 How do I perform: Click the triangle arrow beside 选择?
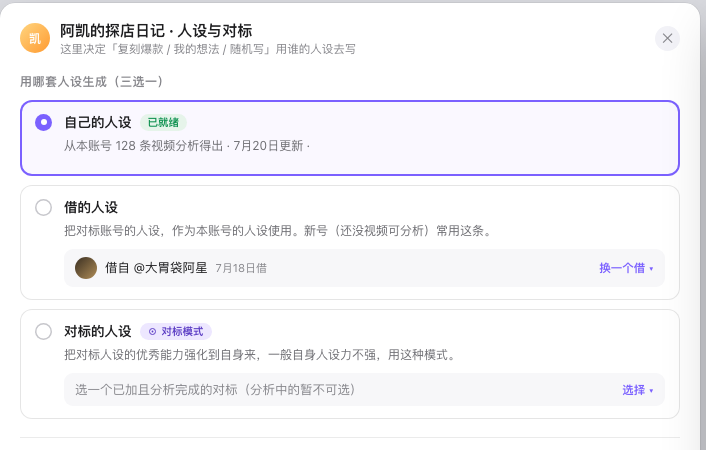(651, 391)
